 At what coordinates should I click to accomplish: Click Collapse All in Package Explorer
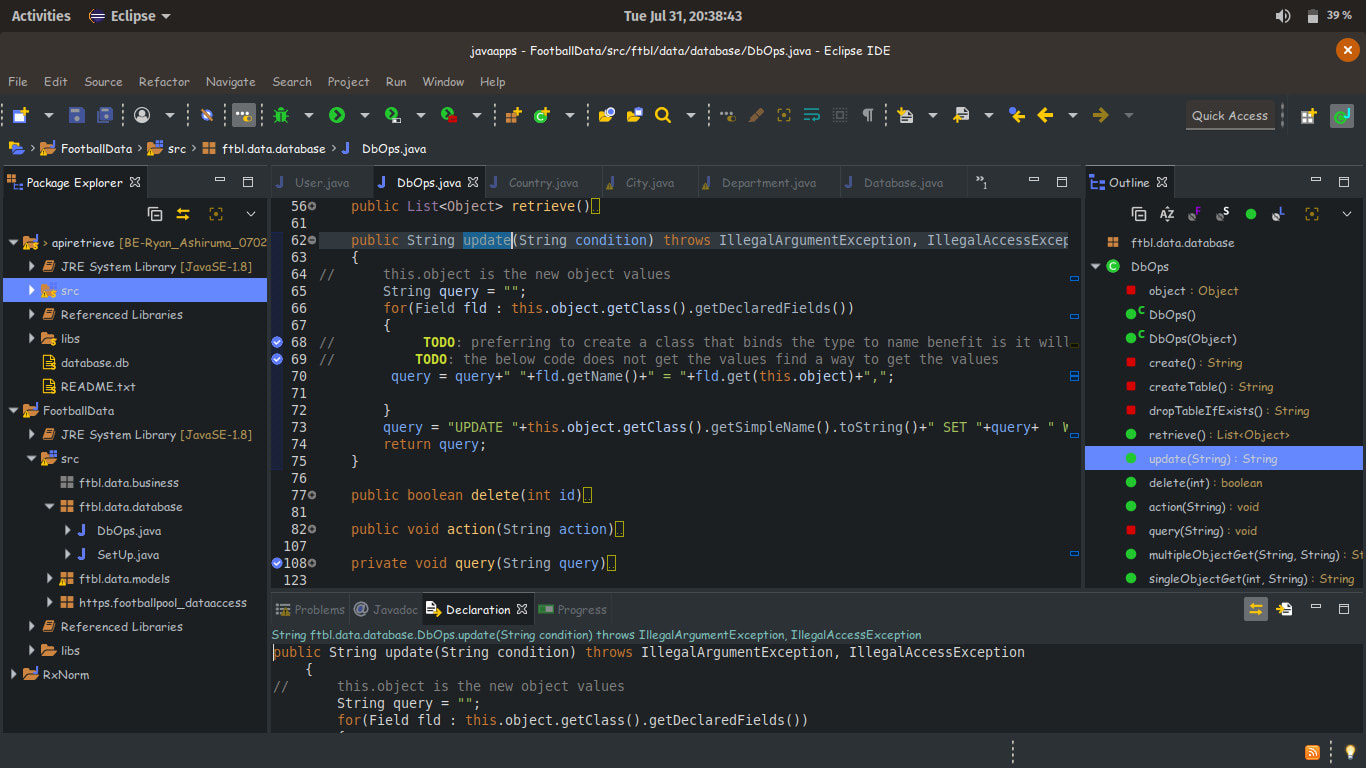click(155, 214)
